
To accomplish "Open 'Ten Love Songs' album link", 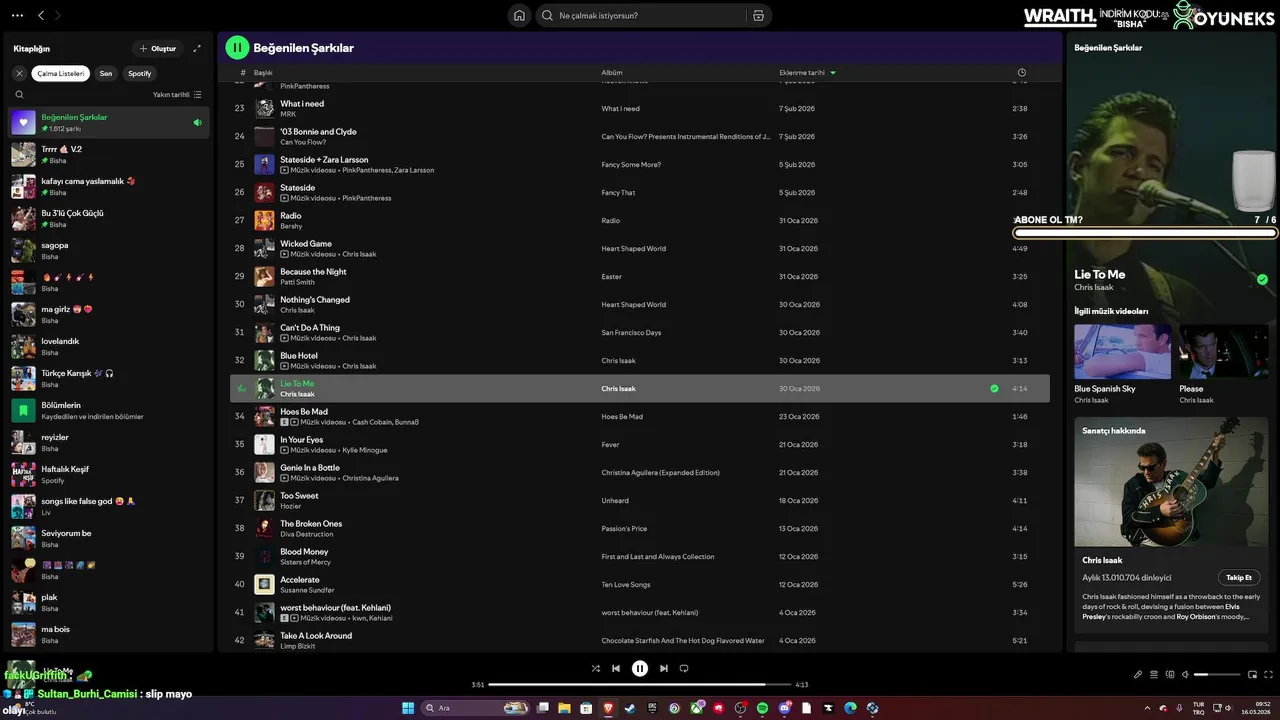I will point(625,584).
